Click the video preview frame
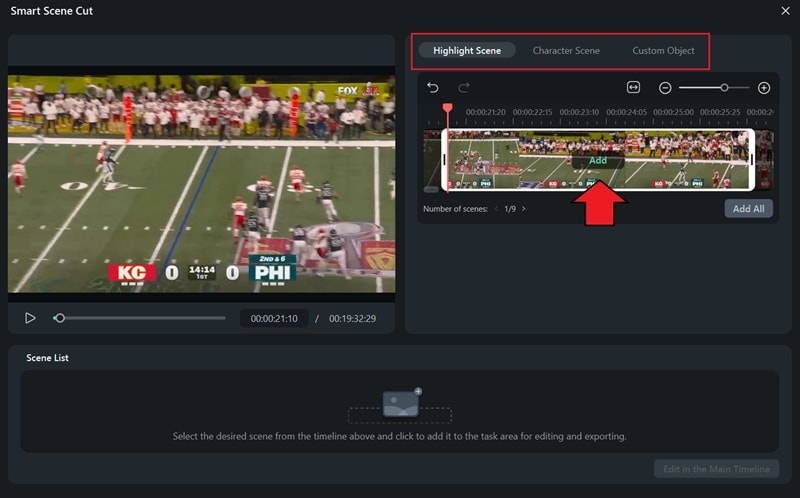 202,184
